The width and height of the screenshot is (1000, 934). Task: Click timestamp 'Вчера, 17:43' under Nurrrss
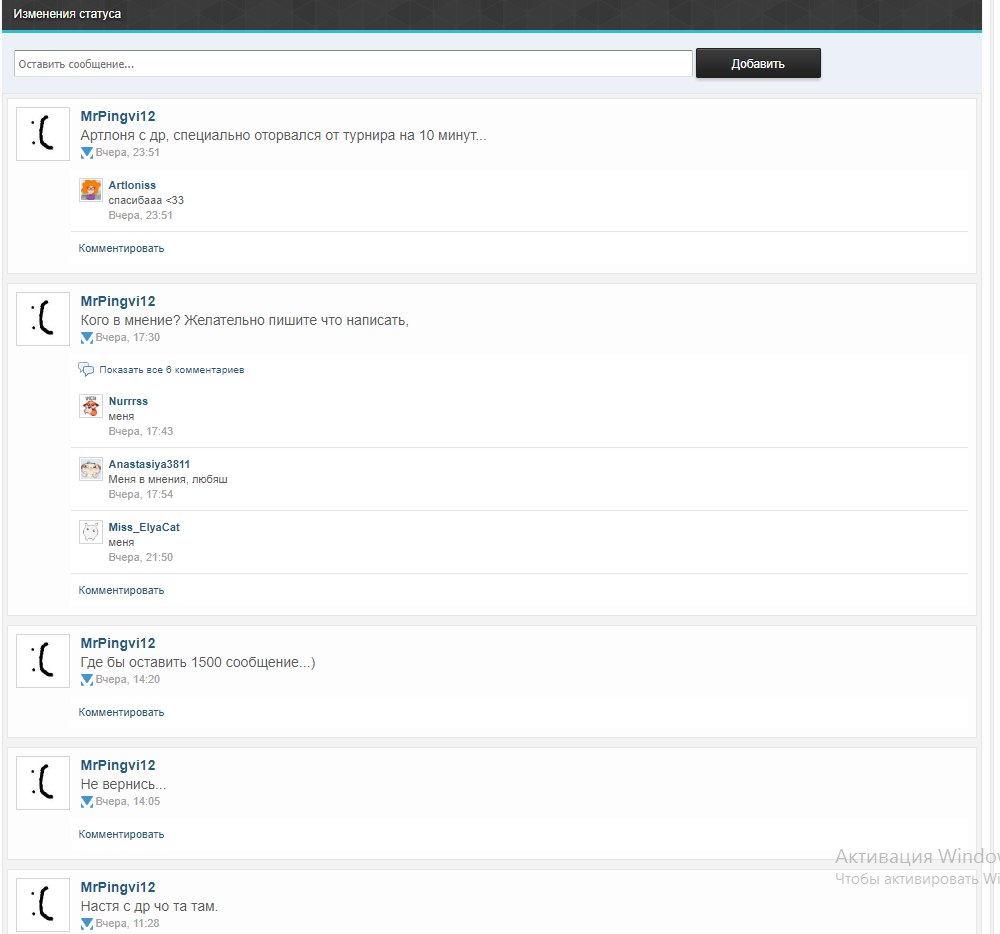140,431
